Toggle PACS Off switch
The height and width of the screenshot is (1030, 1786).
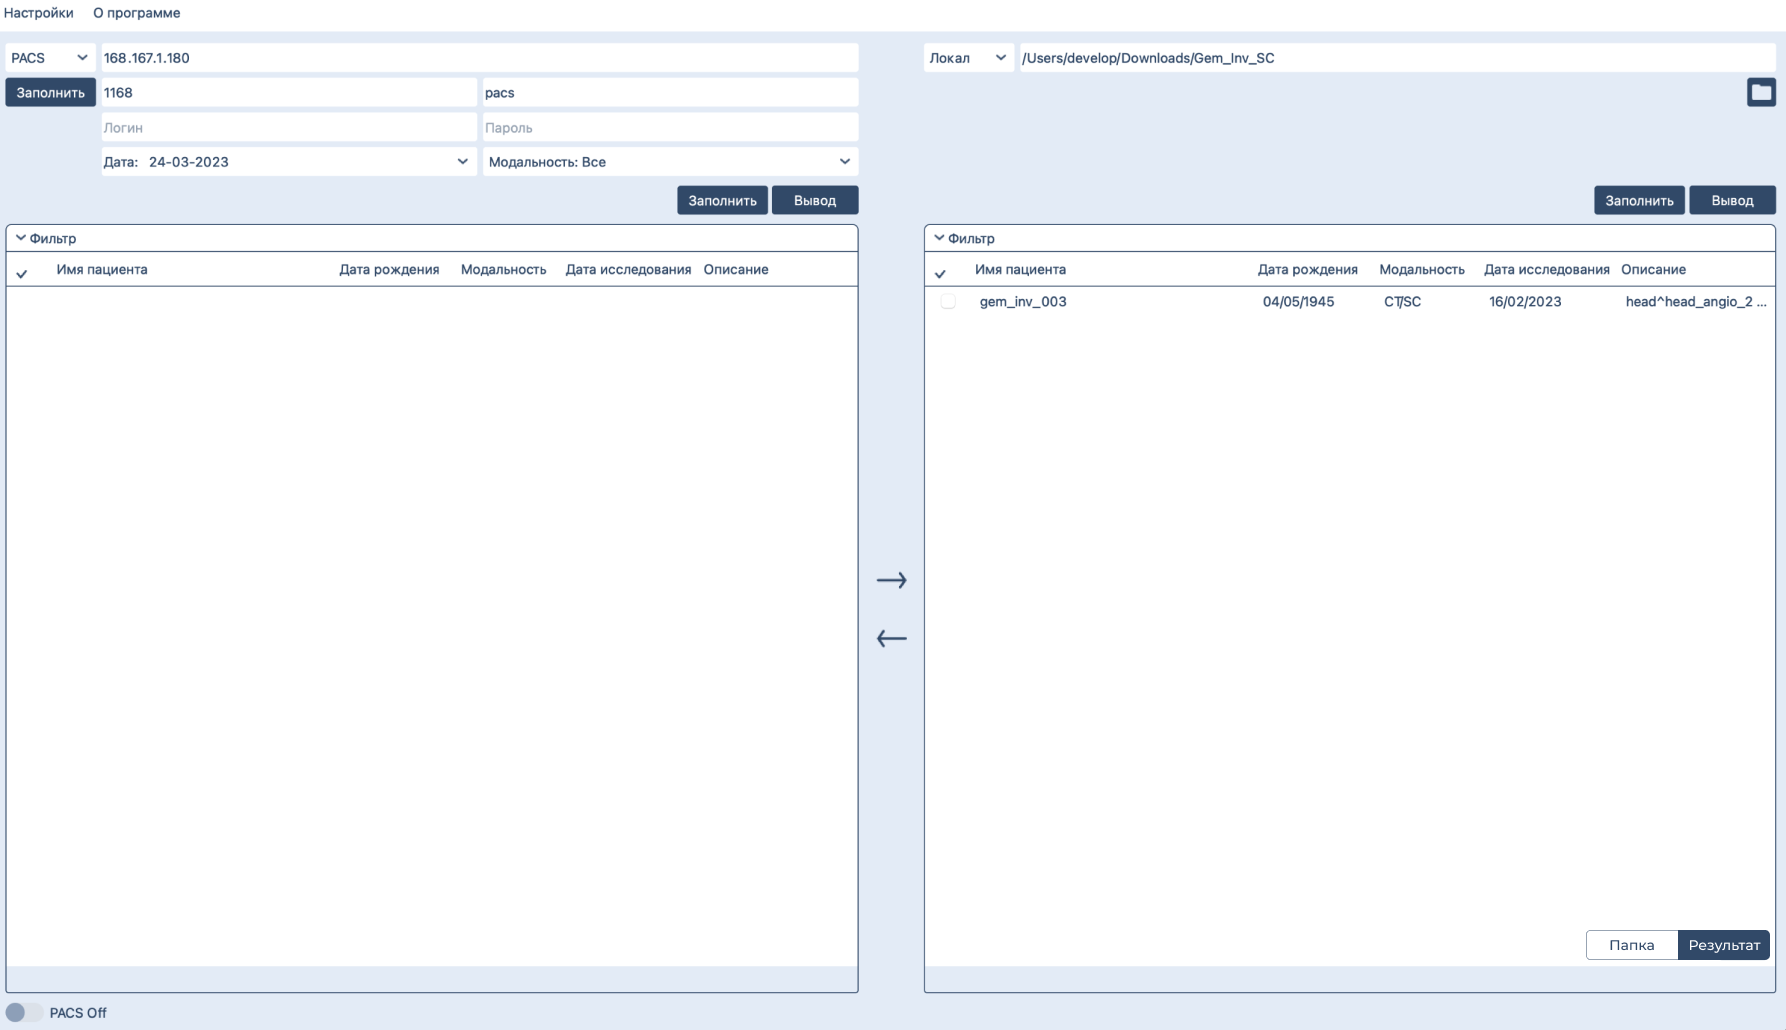[24, 1012]
